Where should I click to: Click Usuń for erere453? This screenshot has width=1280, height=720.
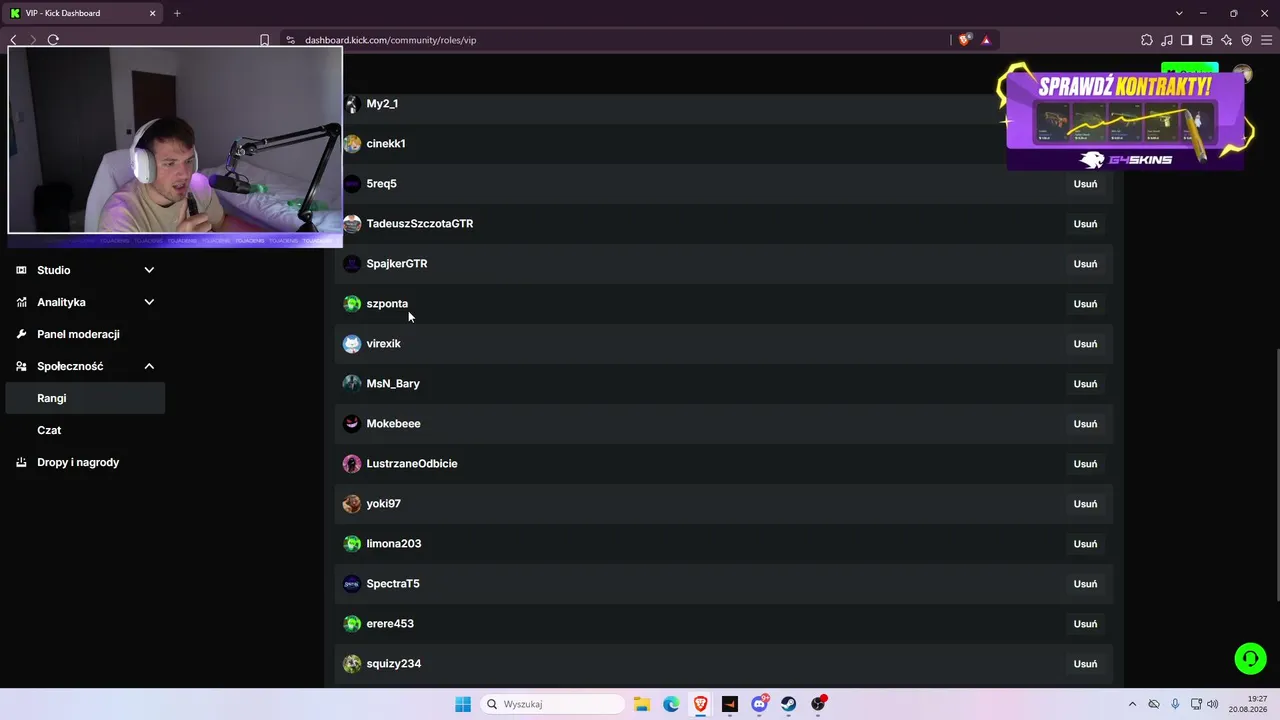pos(1085,624)
